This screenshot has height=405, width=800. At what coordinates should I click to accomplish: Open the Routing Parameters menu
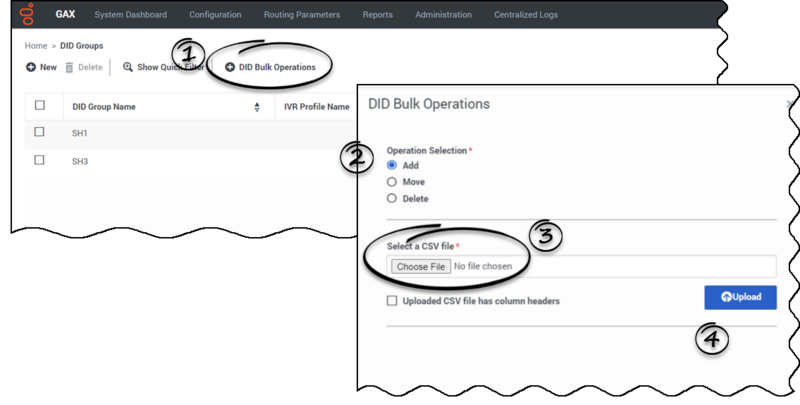[x=302, y=15]
